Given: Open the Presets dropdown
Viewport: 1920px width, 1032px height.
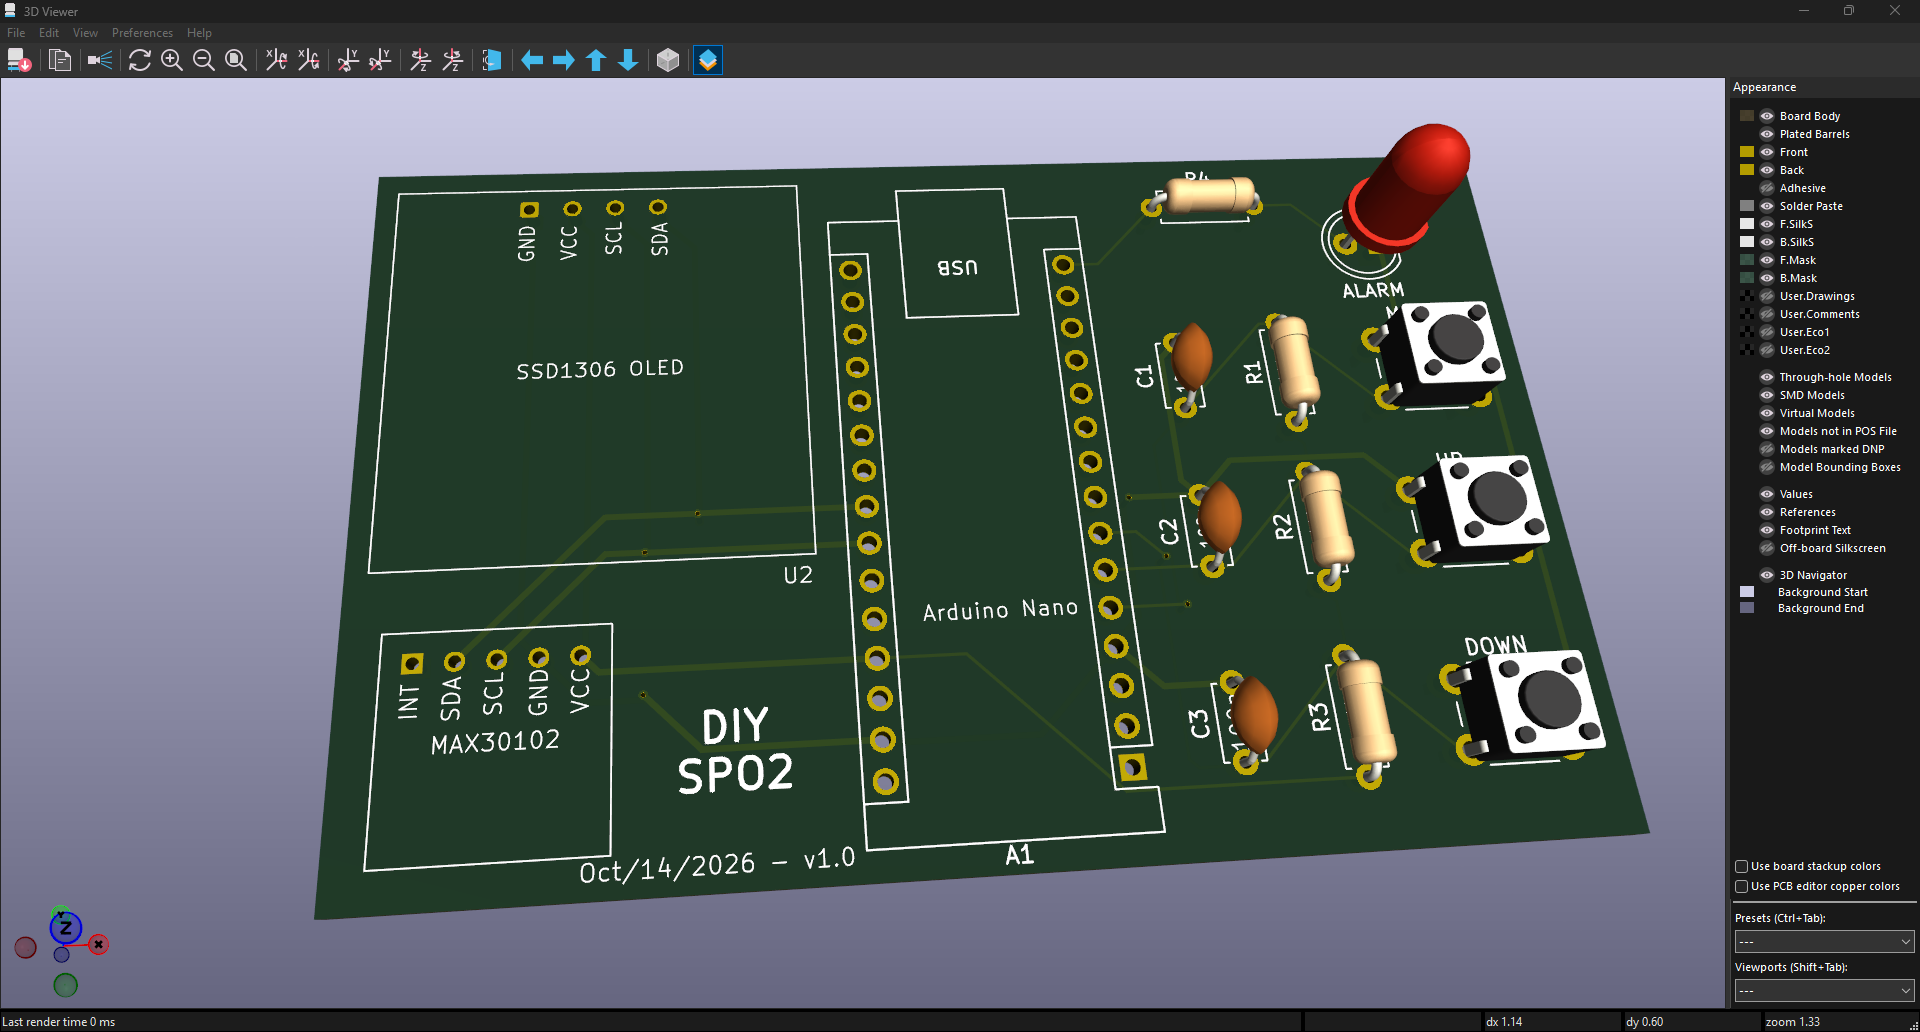Looking at the screenshot, I should 1824,941.
